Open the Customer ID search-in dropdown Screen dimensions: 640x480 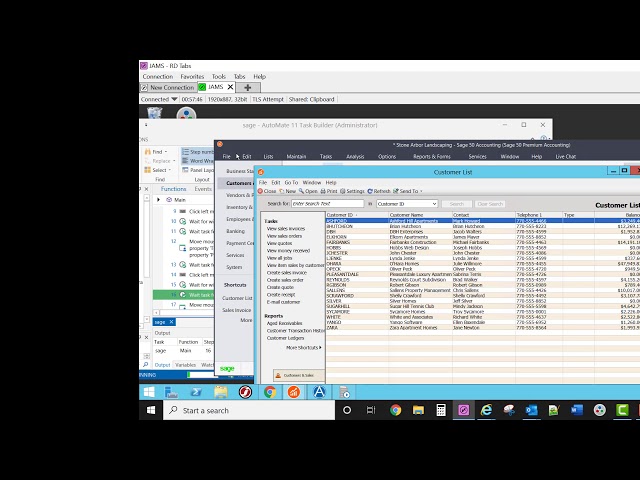pyautogui.click(x=407, y=204)
